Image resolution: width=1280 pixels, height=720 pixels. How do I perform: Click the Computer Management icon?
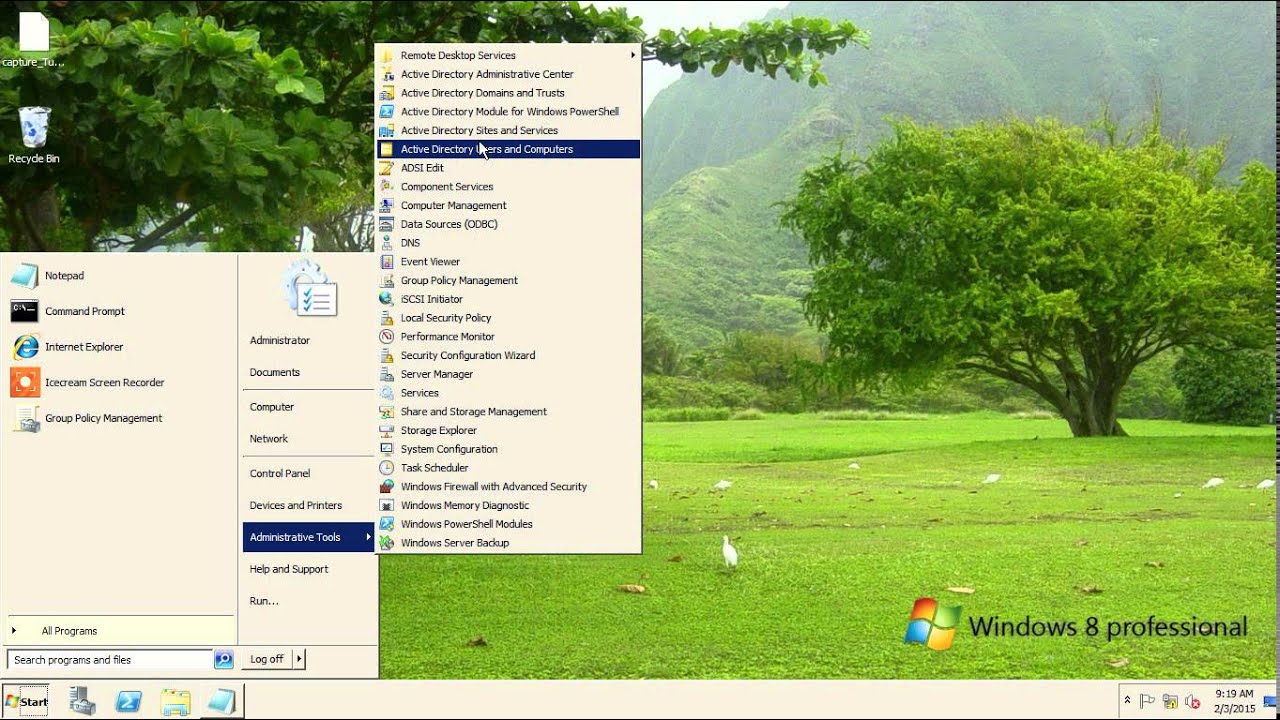coord(386,205)
